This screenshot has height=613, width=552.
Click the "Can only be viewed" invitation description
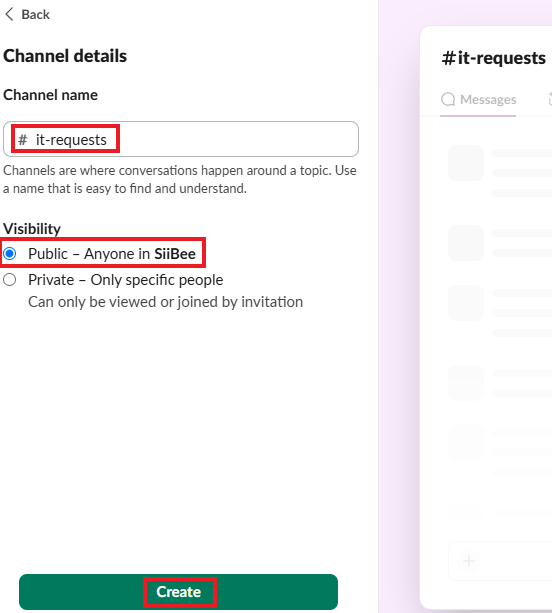(165, 302)
